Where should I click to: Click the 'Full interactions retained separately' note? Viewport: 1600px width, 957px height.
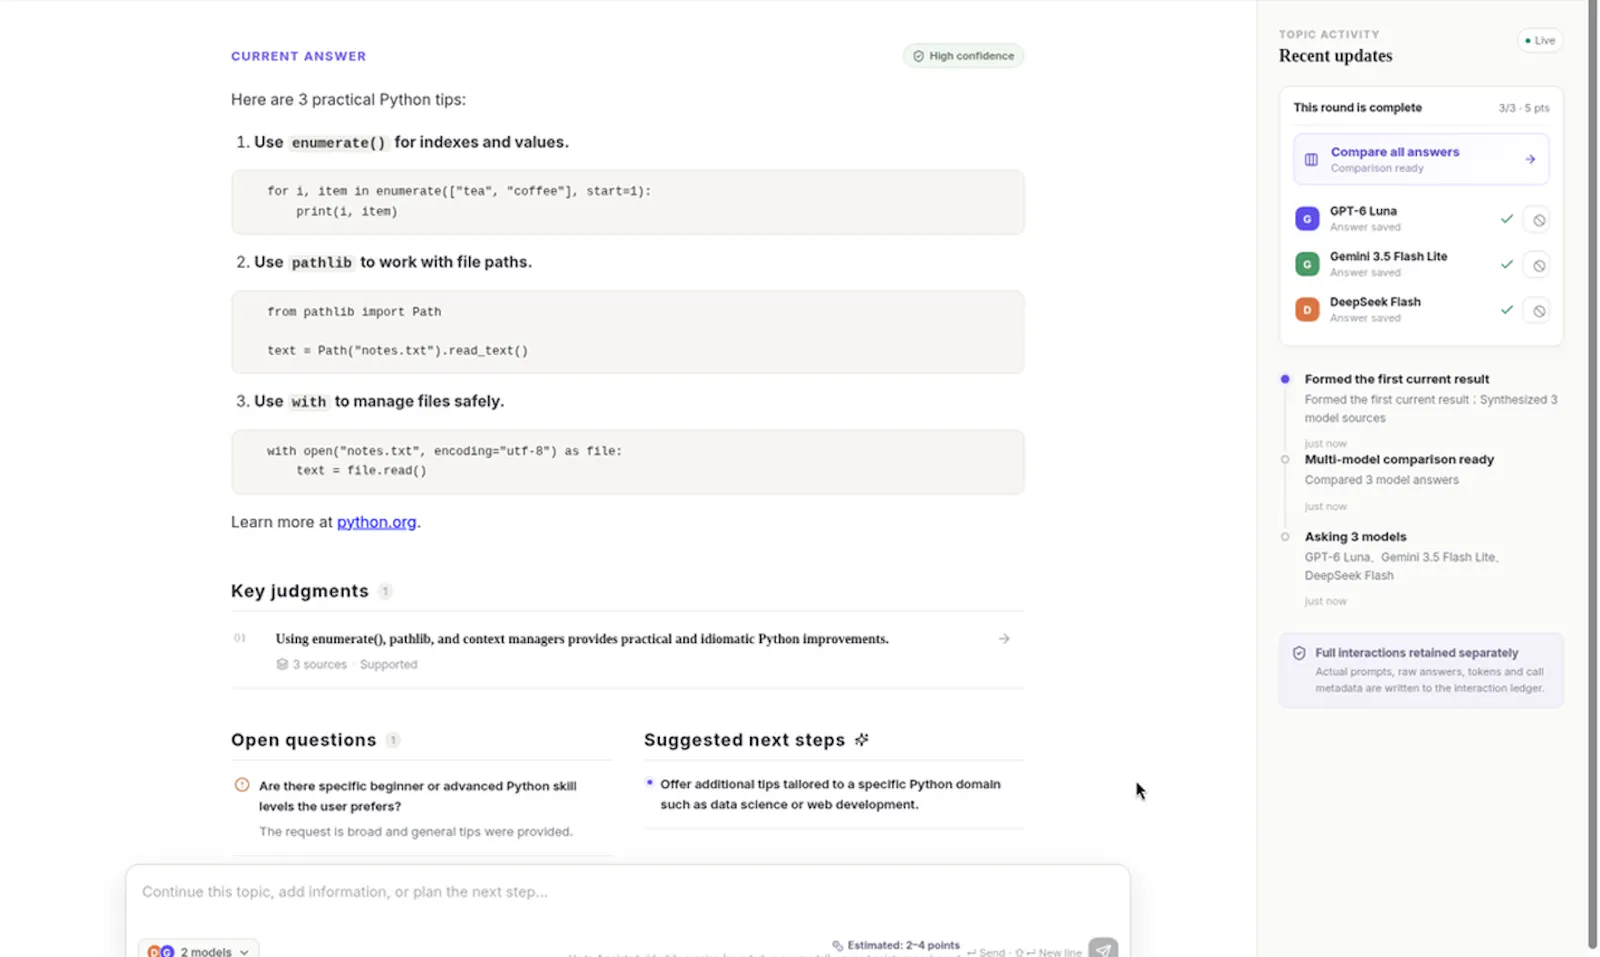(1421, 670)
